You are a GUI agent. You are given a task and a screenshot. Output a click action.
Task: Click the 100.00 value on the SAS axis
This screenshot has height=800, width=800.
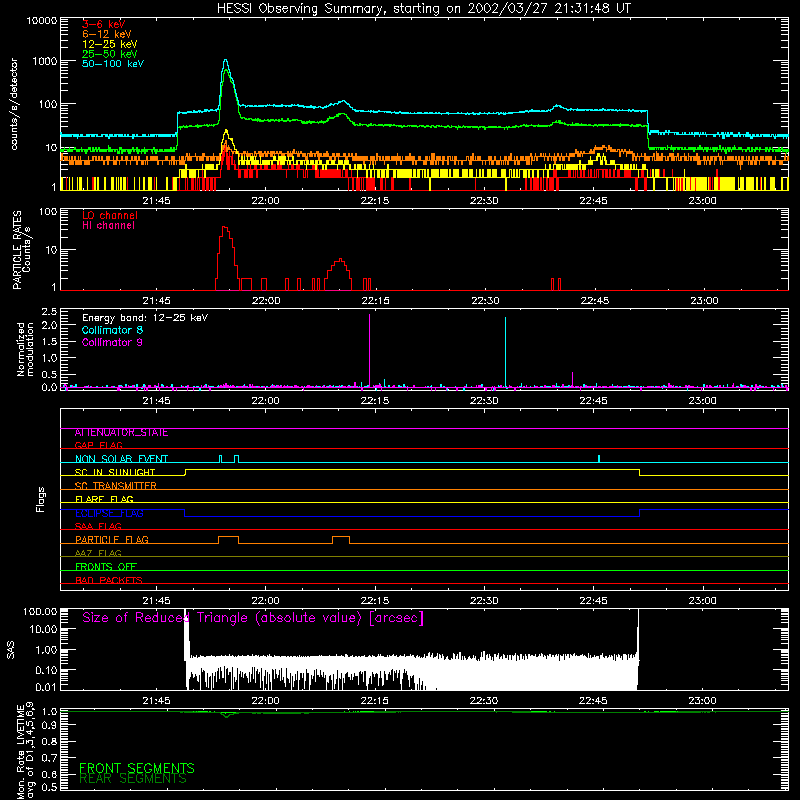tap(40, 612)
